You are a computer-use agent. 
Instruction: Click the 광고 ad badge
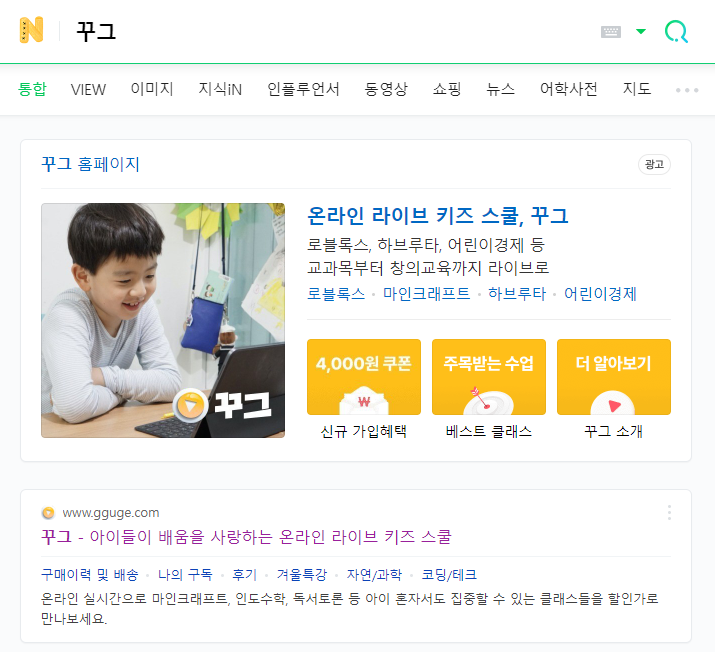(x=654, y=164)
